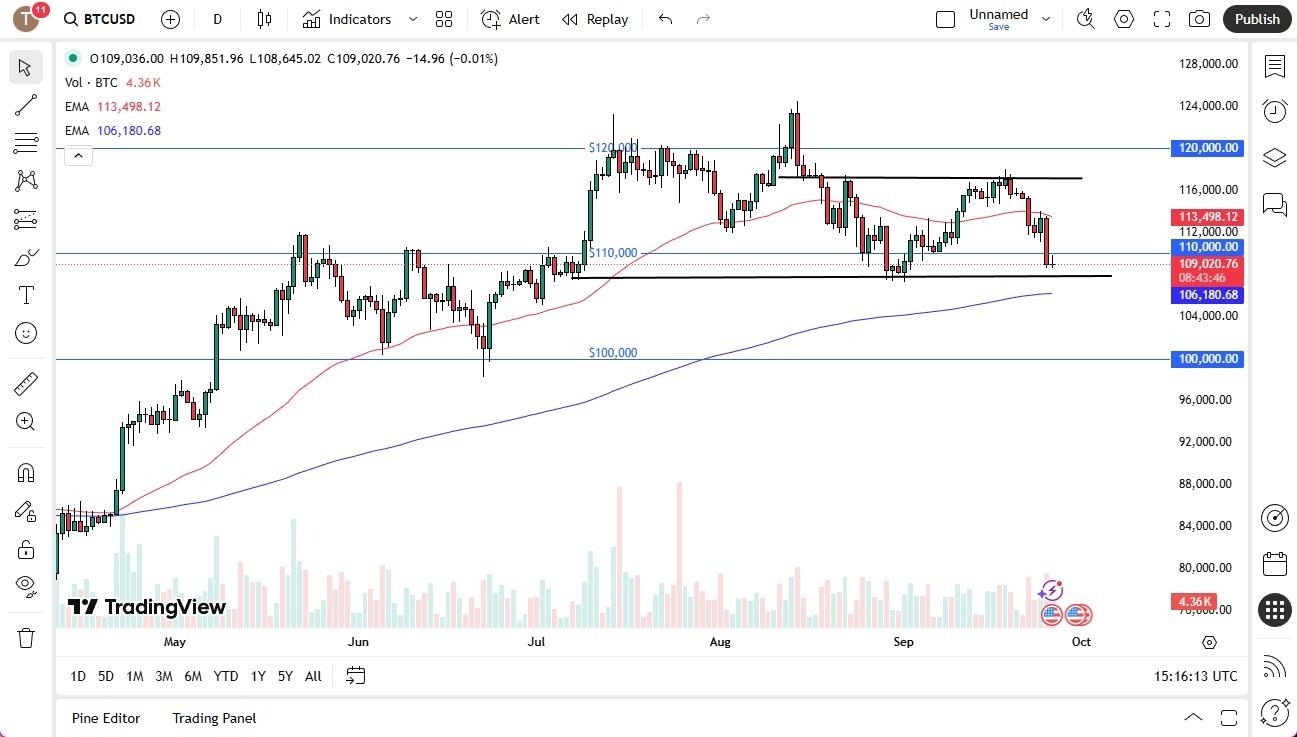Image resolution: width=1297 pixels, height=737 pixels.
Task: Select the Trend Line drawing tool
Action: (x=25, y=105)
